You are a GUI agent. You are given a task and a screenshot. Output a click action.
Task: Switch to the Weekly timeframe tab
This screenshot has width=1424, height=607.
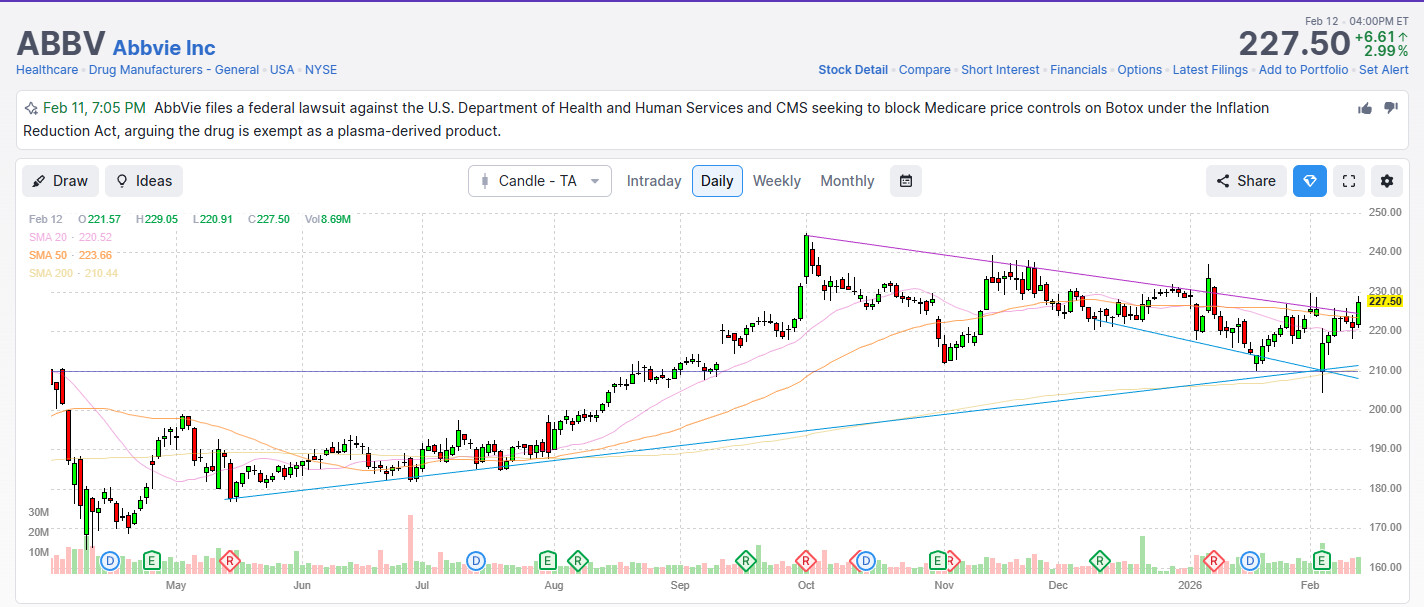[776, 181]
